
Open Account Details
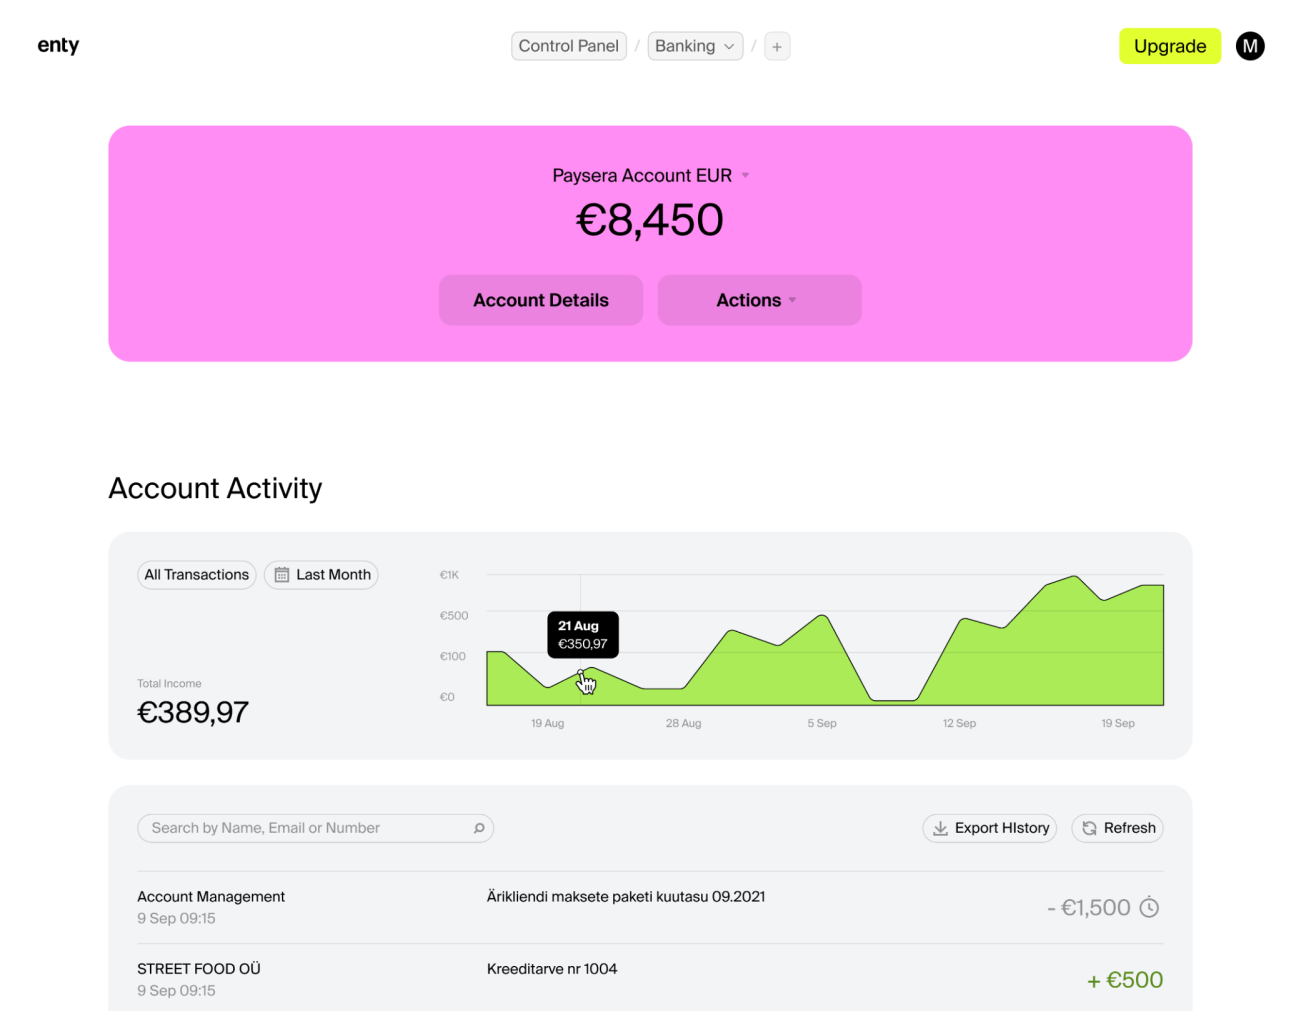click(x=541, y=300)
